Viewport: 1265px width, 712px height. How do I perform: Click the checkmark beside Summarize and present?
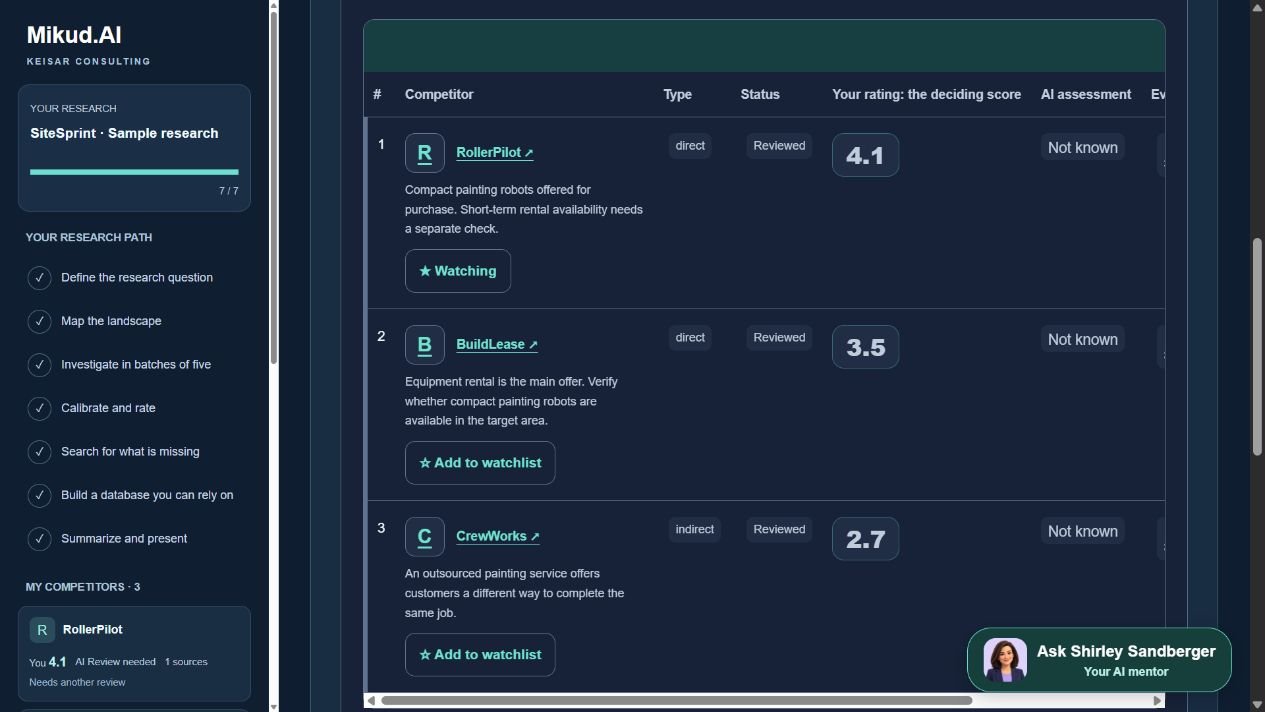point(39,539)
